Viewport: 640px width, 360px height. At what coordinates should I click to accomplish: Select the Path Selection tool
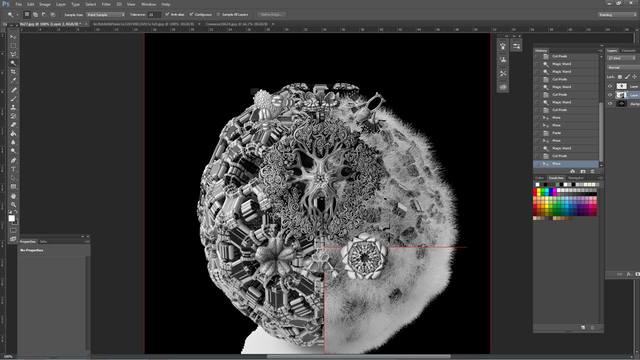pyautogui.click(x=13, y=178)
